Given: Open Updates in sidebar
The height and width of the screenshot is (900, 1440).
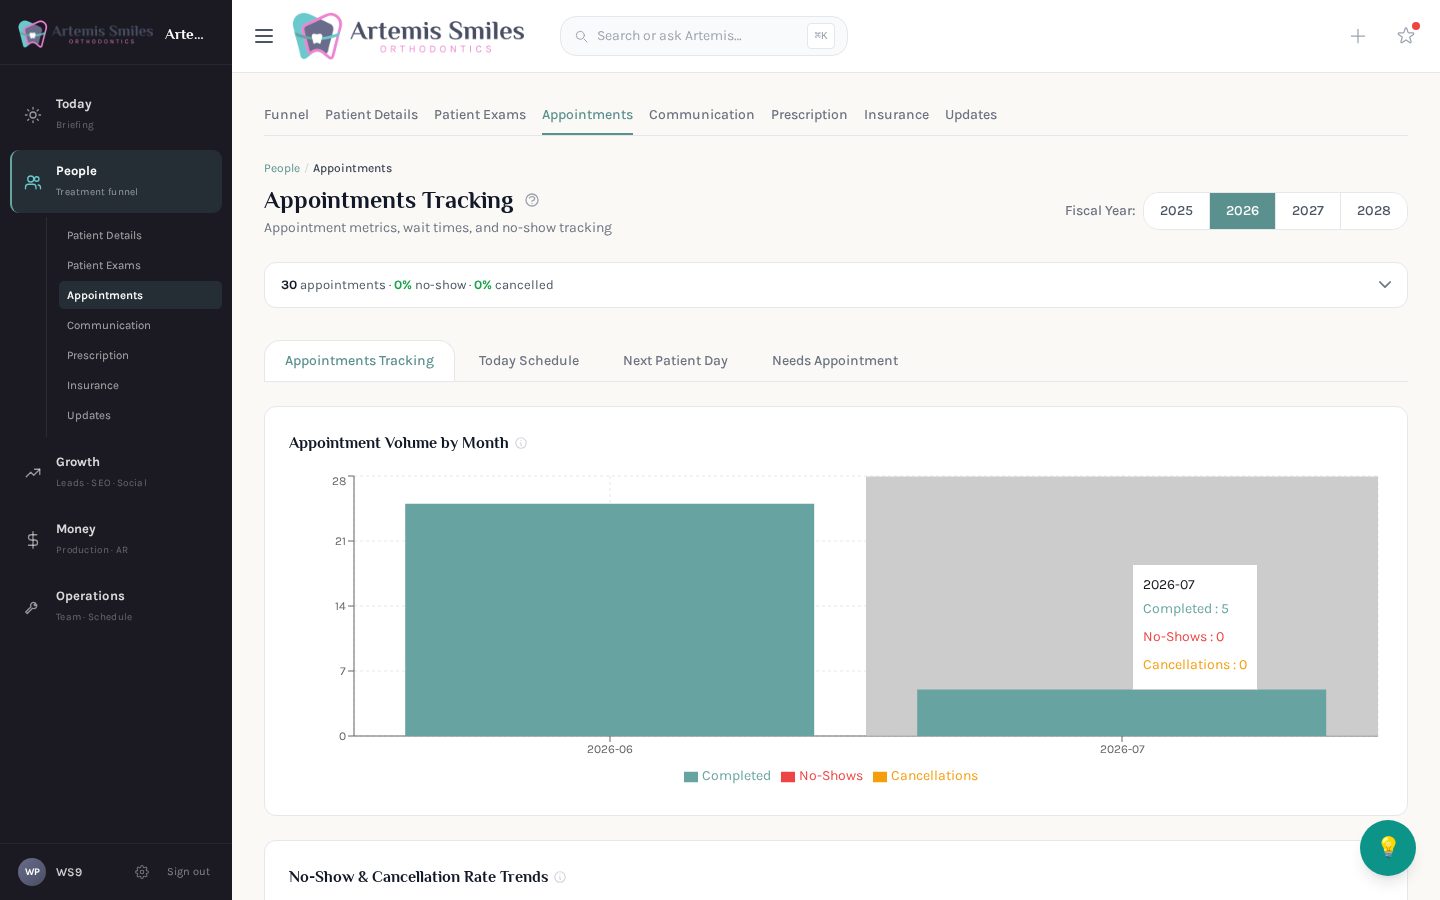Looking at the screenshot, I should click(140, 415).
